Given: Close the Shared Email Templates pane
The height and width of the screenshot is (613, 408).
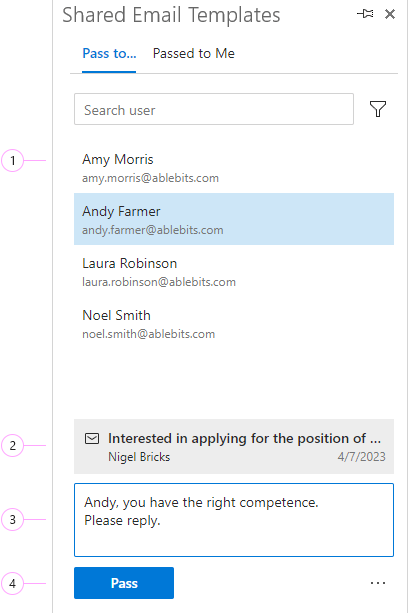Looking at the screenshot, I should (390, 14).
